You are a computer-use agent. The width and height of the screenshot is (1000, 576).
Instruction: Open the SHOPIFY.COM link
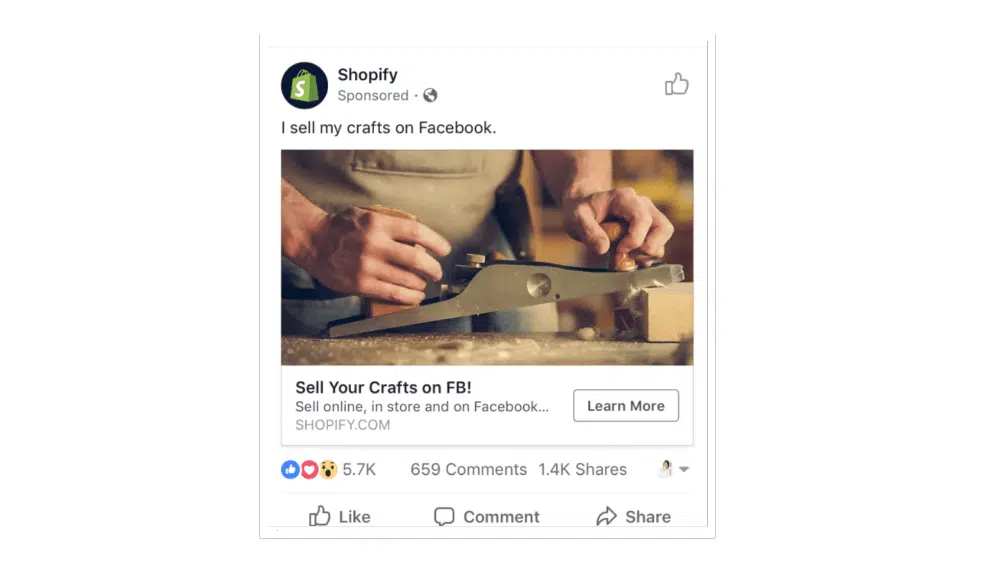(342, 425)
